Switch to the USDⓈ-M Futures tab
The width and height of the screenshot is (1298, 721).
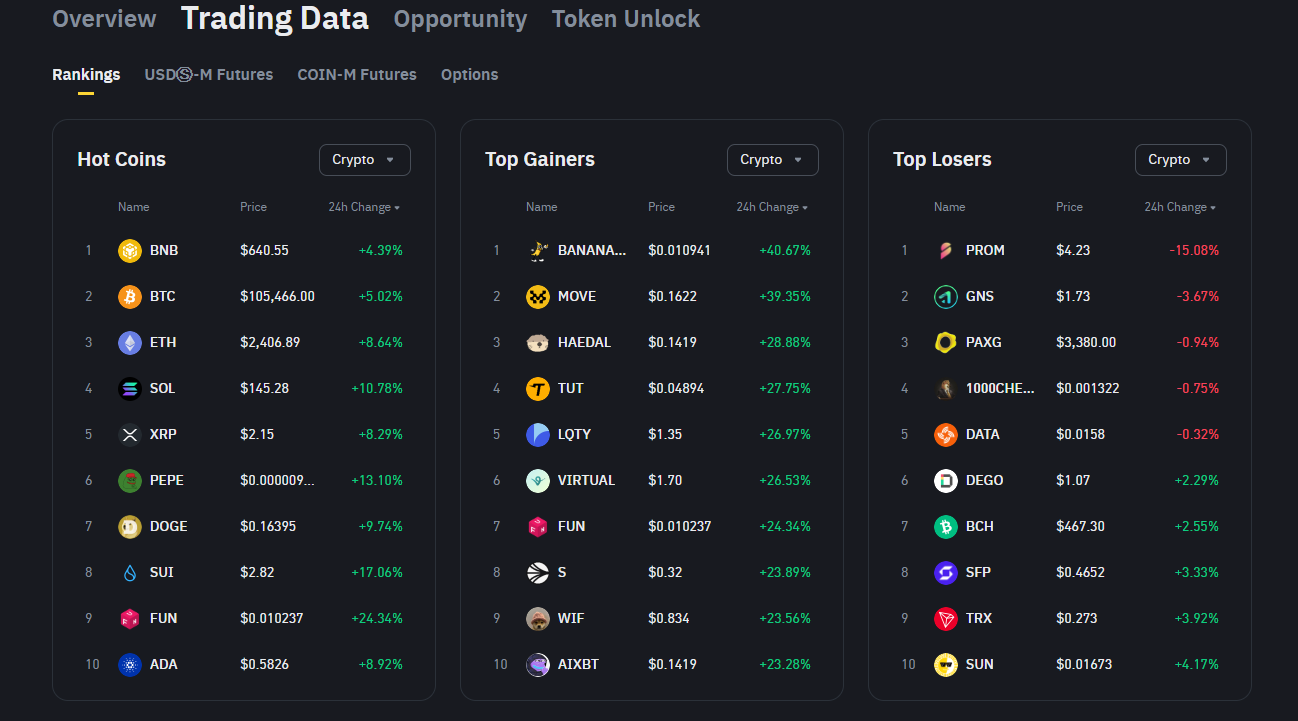coord(209,75)
